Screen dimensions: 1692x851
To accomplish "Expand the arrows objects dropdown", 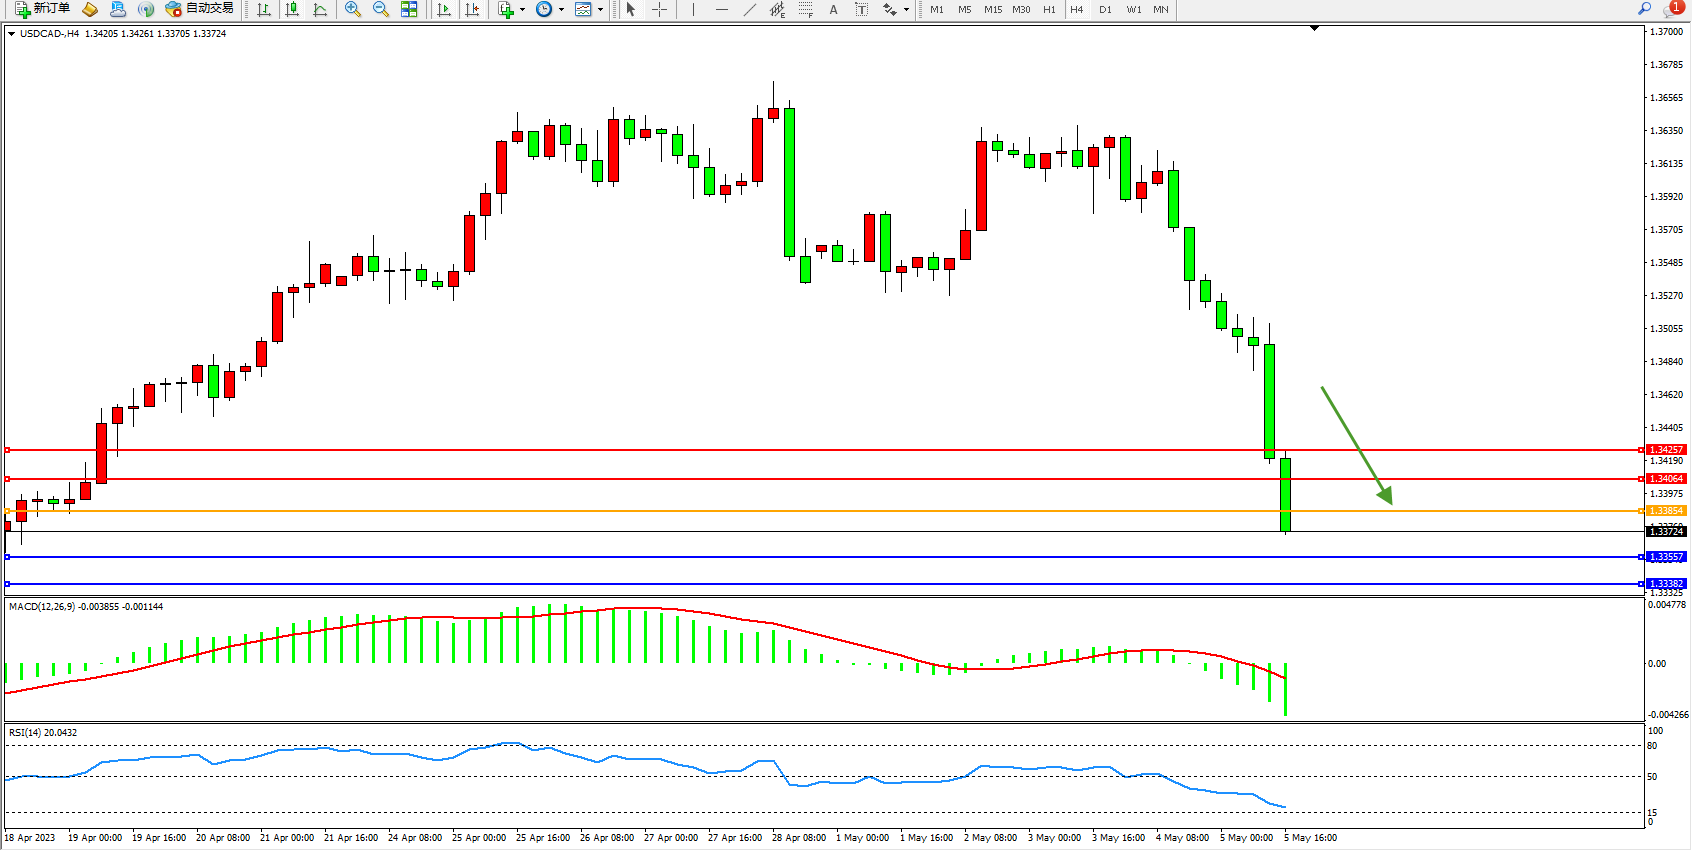I will (x=906, y=10).
